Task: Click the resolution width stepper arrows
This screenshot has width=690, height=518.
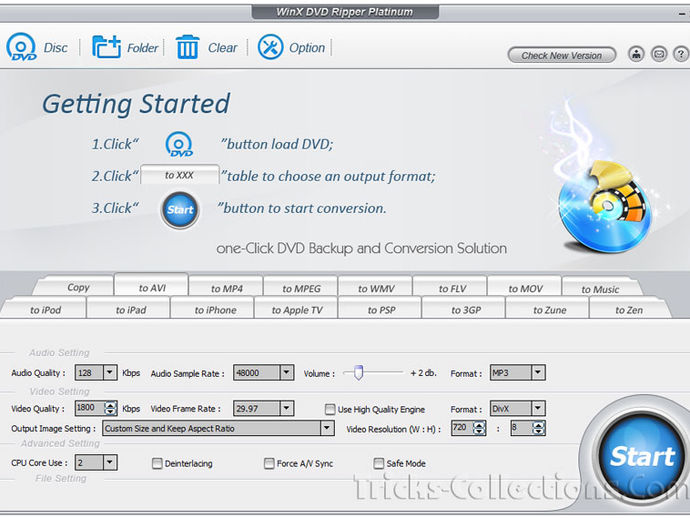Action: tap(479, 428)
